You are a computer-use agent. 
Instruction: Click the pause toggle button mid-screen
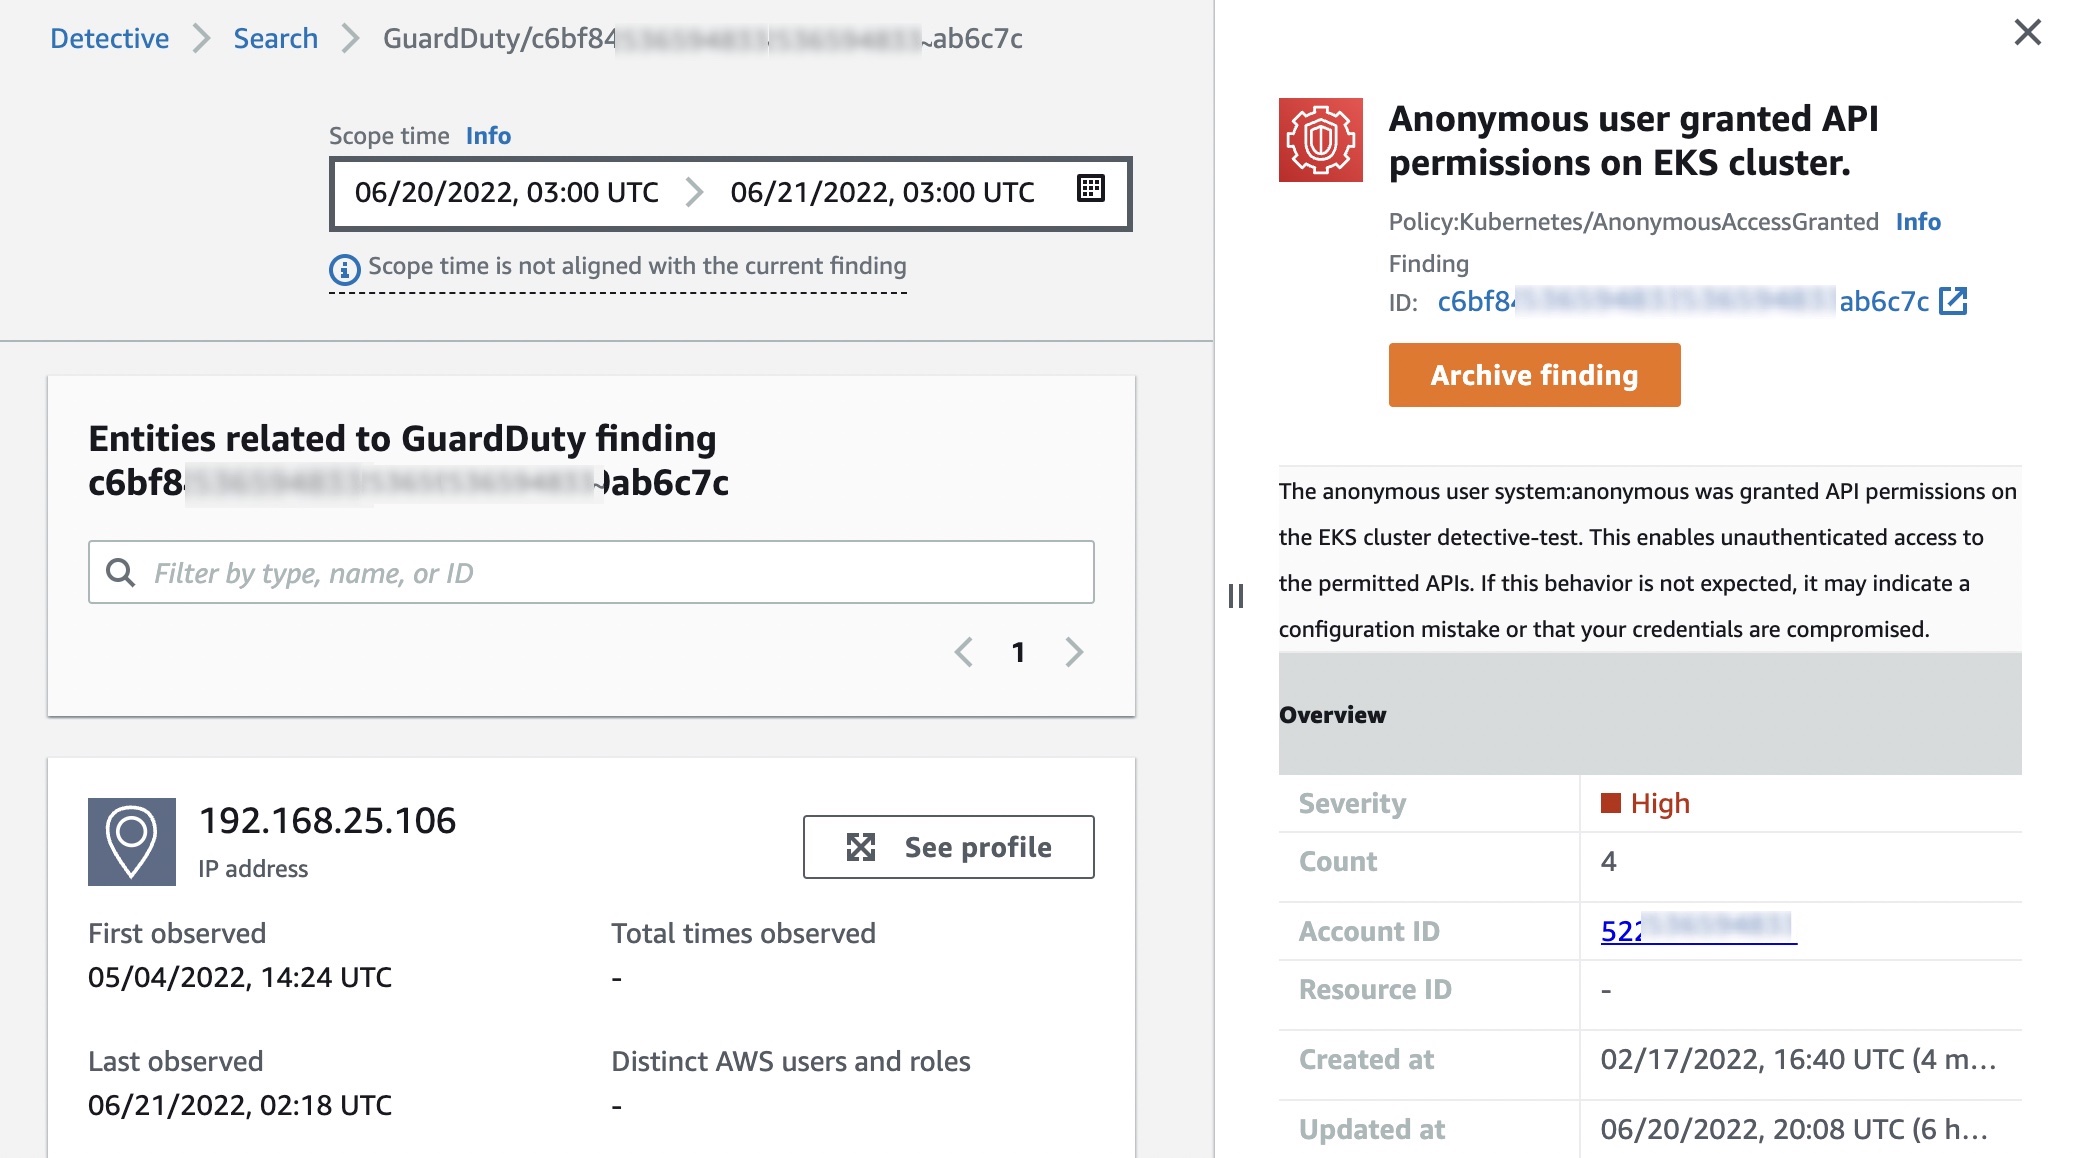click(x=1236, y=595)
